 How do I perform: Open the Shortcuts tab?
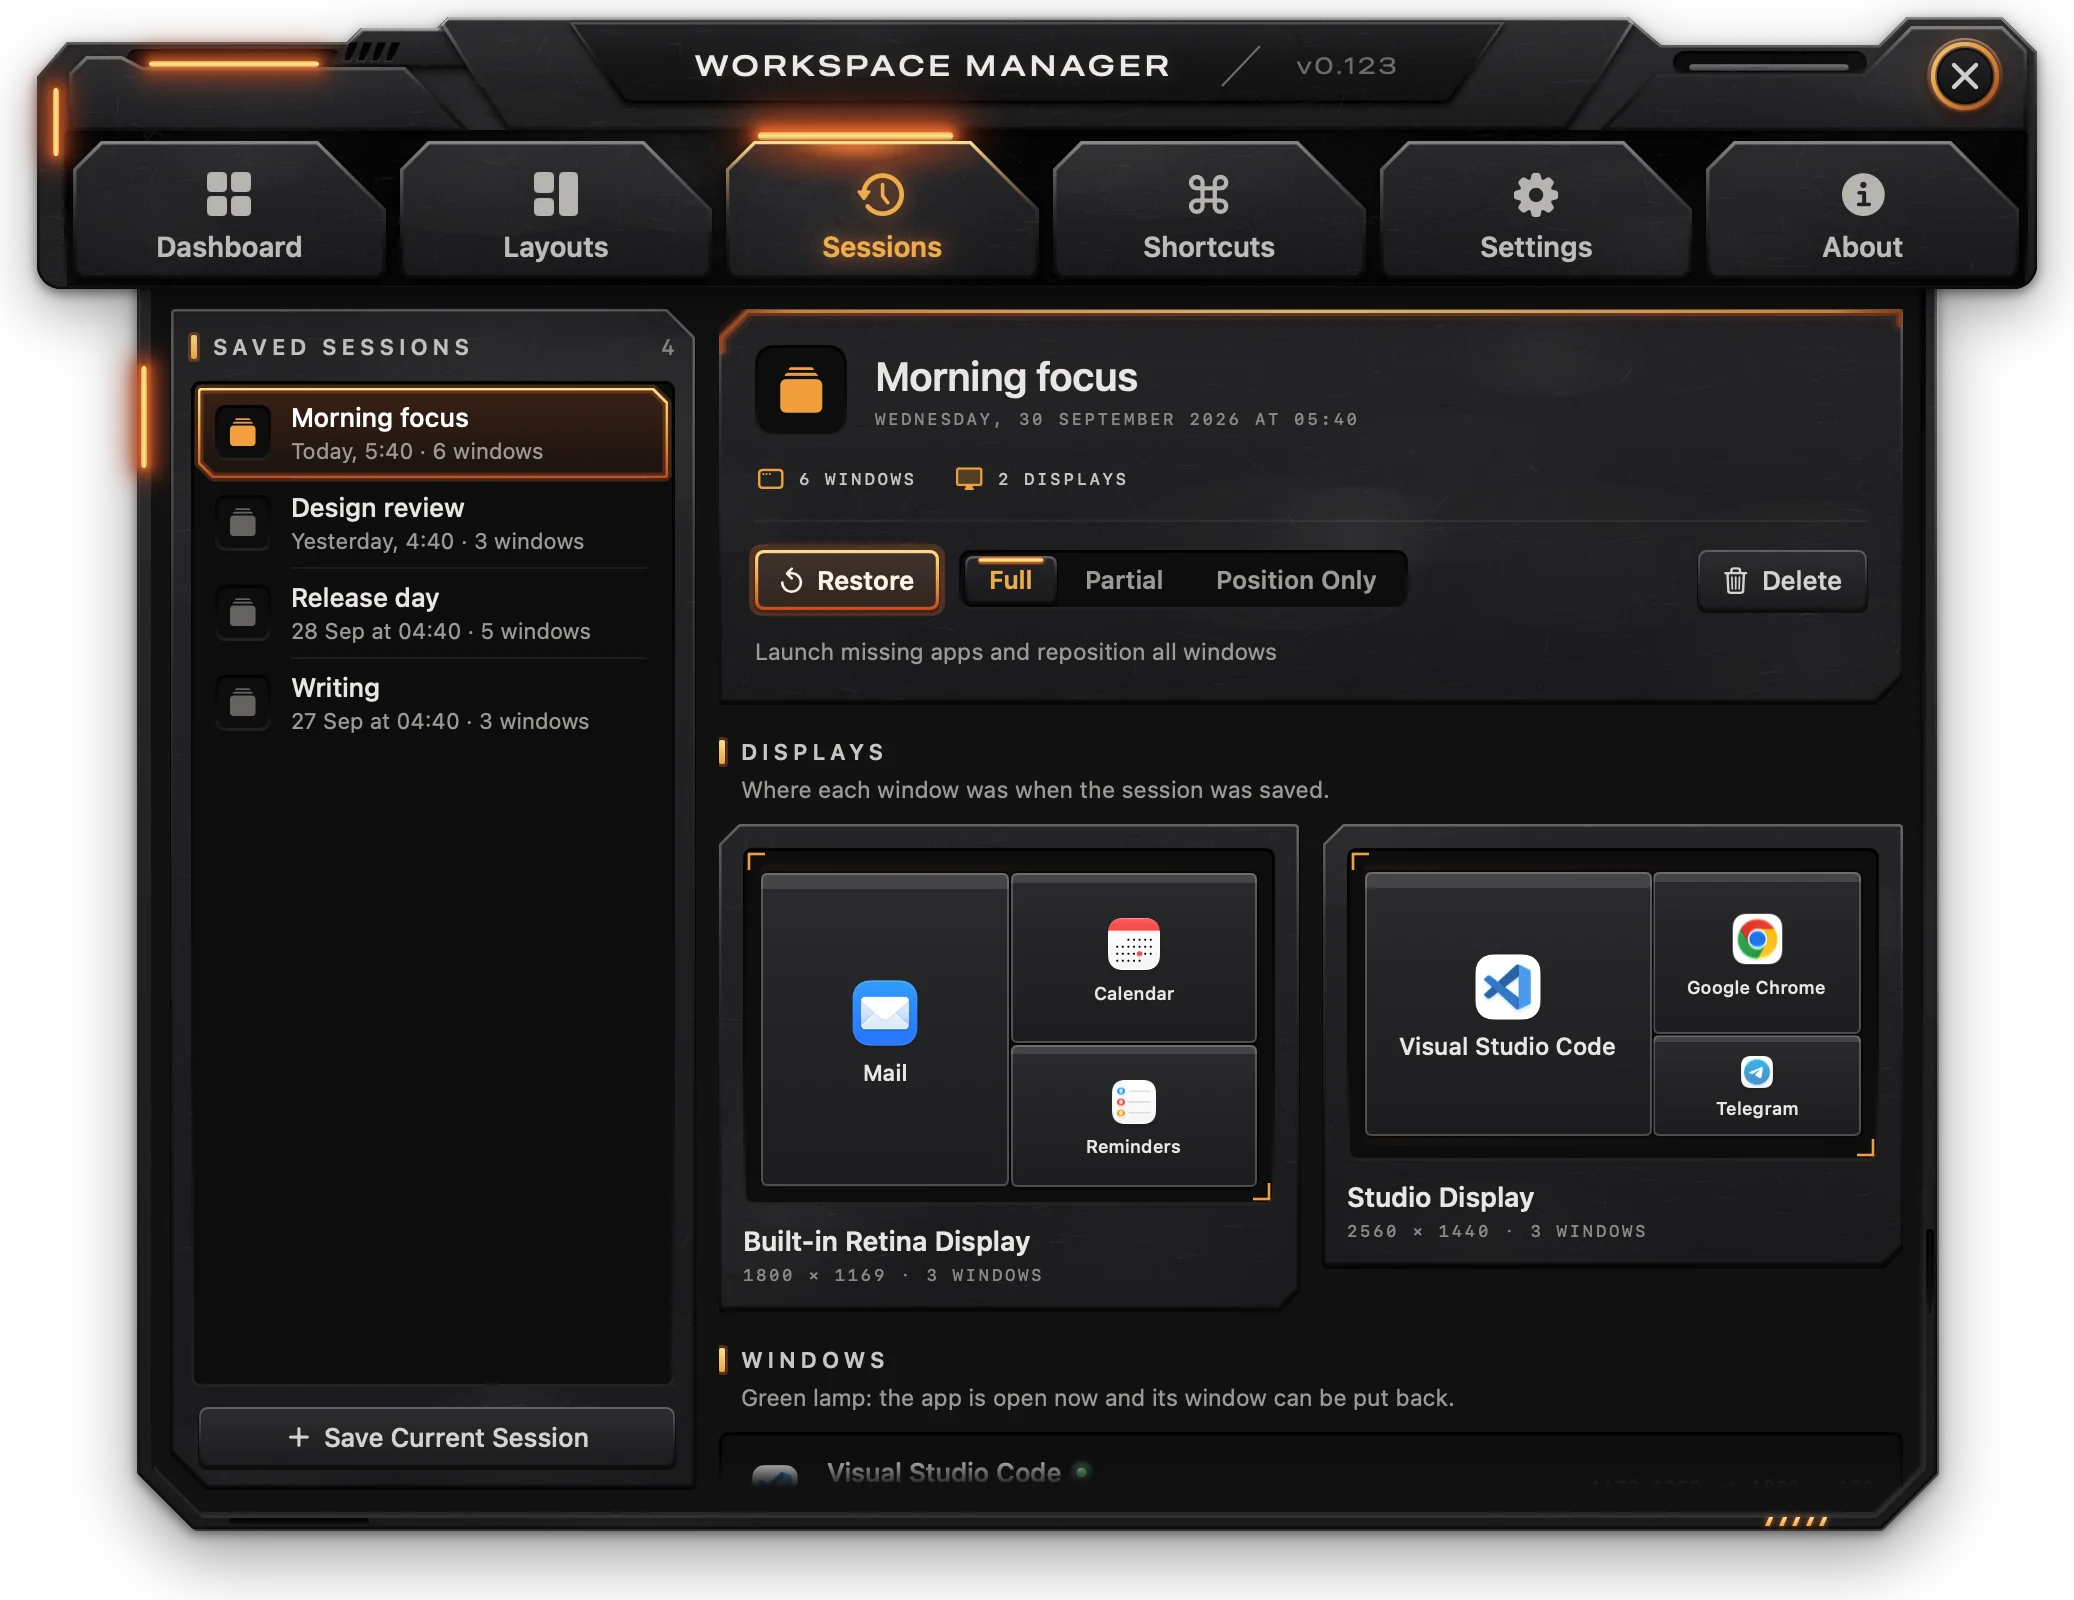pos(1208,212)
